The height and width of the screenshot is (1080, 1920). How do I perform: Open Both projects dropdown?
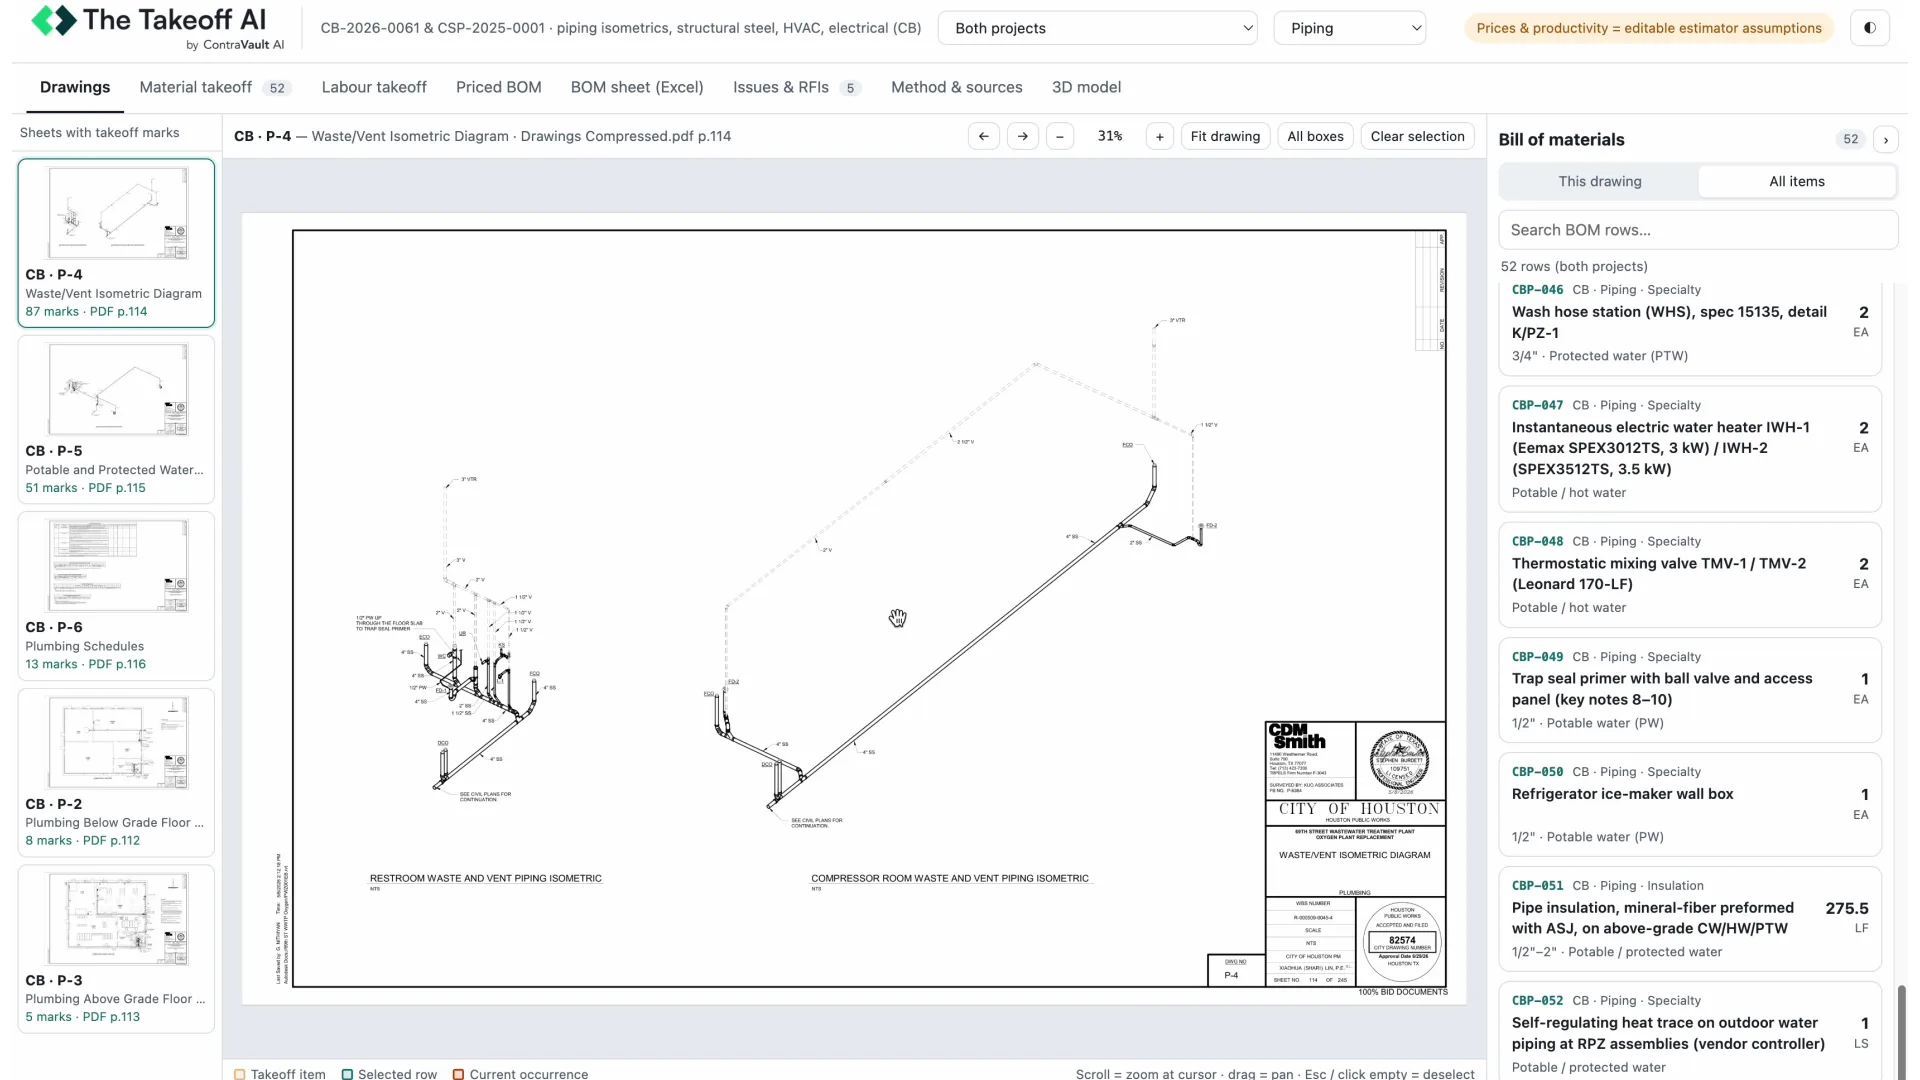point(1098,28)
